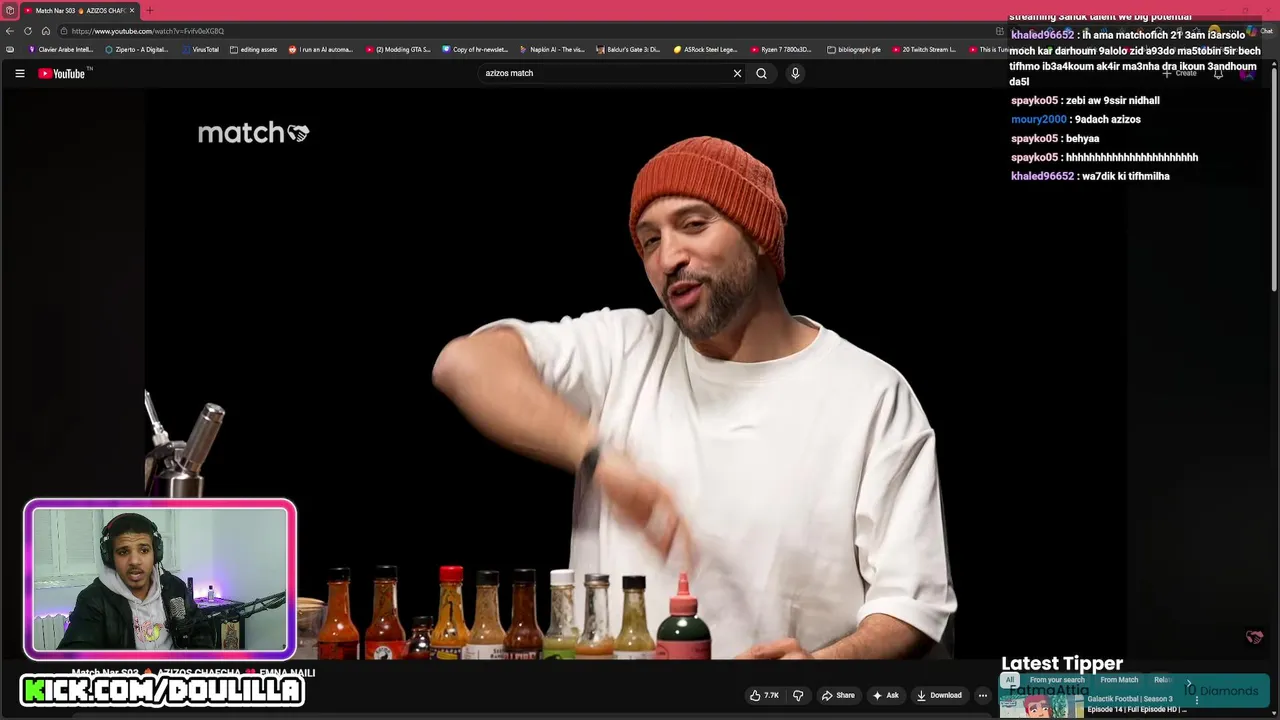Viewport: 1280px width, 720px height.
Task: Select the From Match chip
Action: pyautogui.click(x=1119, y=680)
